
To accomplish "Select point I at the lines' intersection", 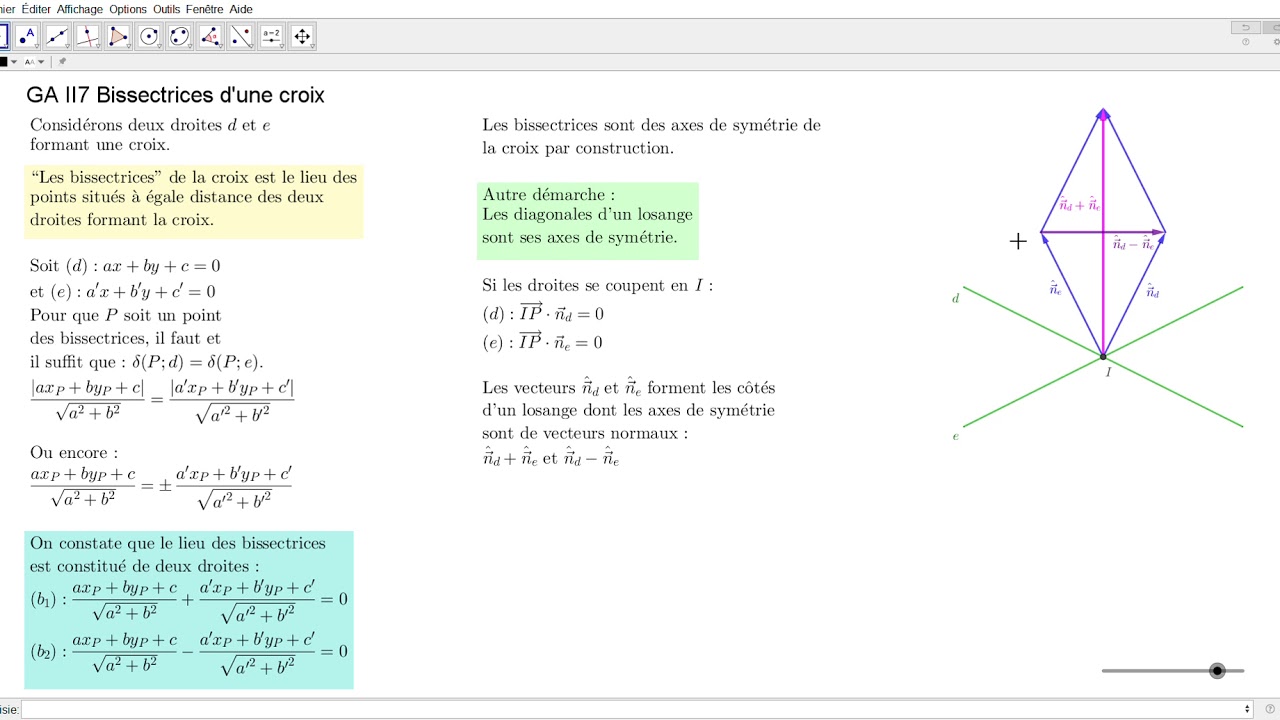I will pos(1103,357).
